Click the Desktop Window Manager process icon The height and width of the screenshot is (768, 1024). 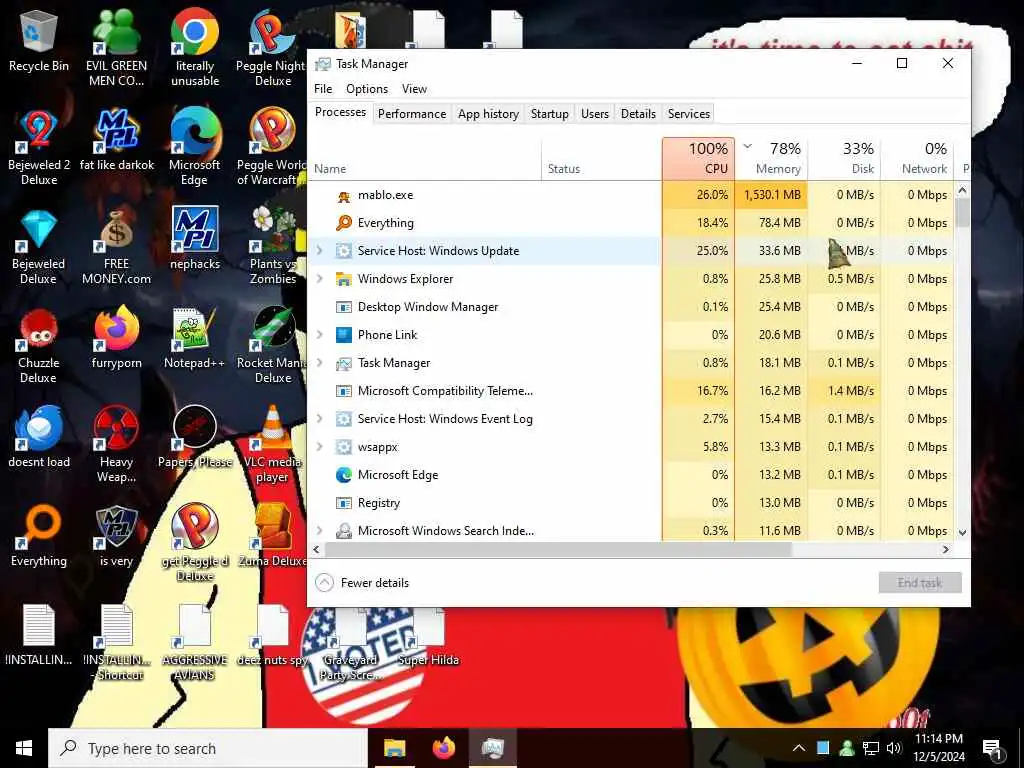344,307
